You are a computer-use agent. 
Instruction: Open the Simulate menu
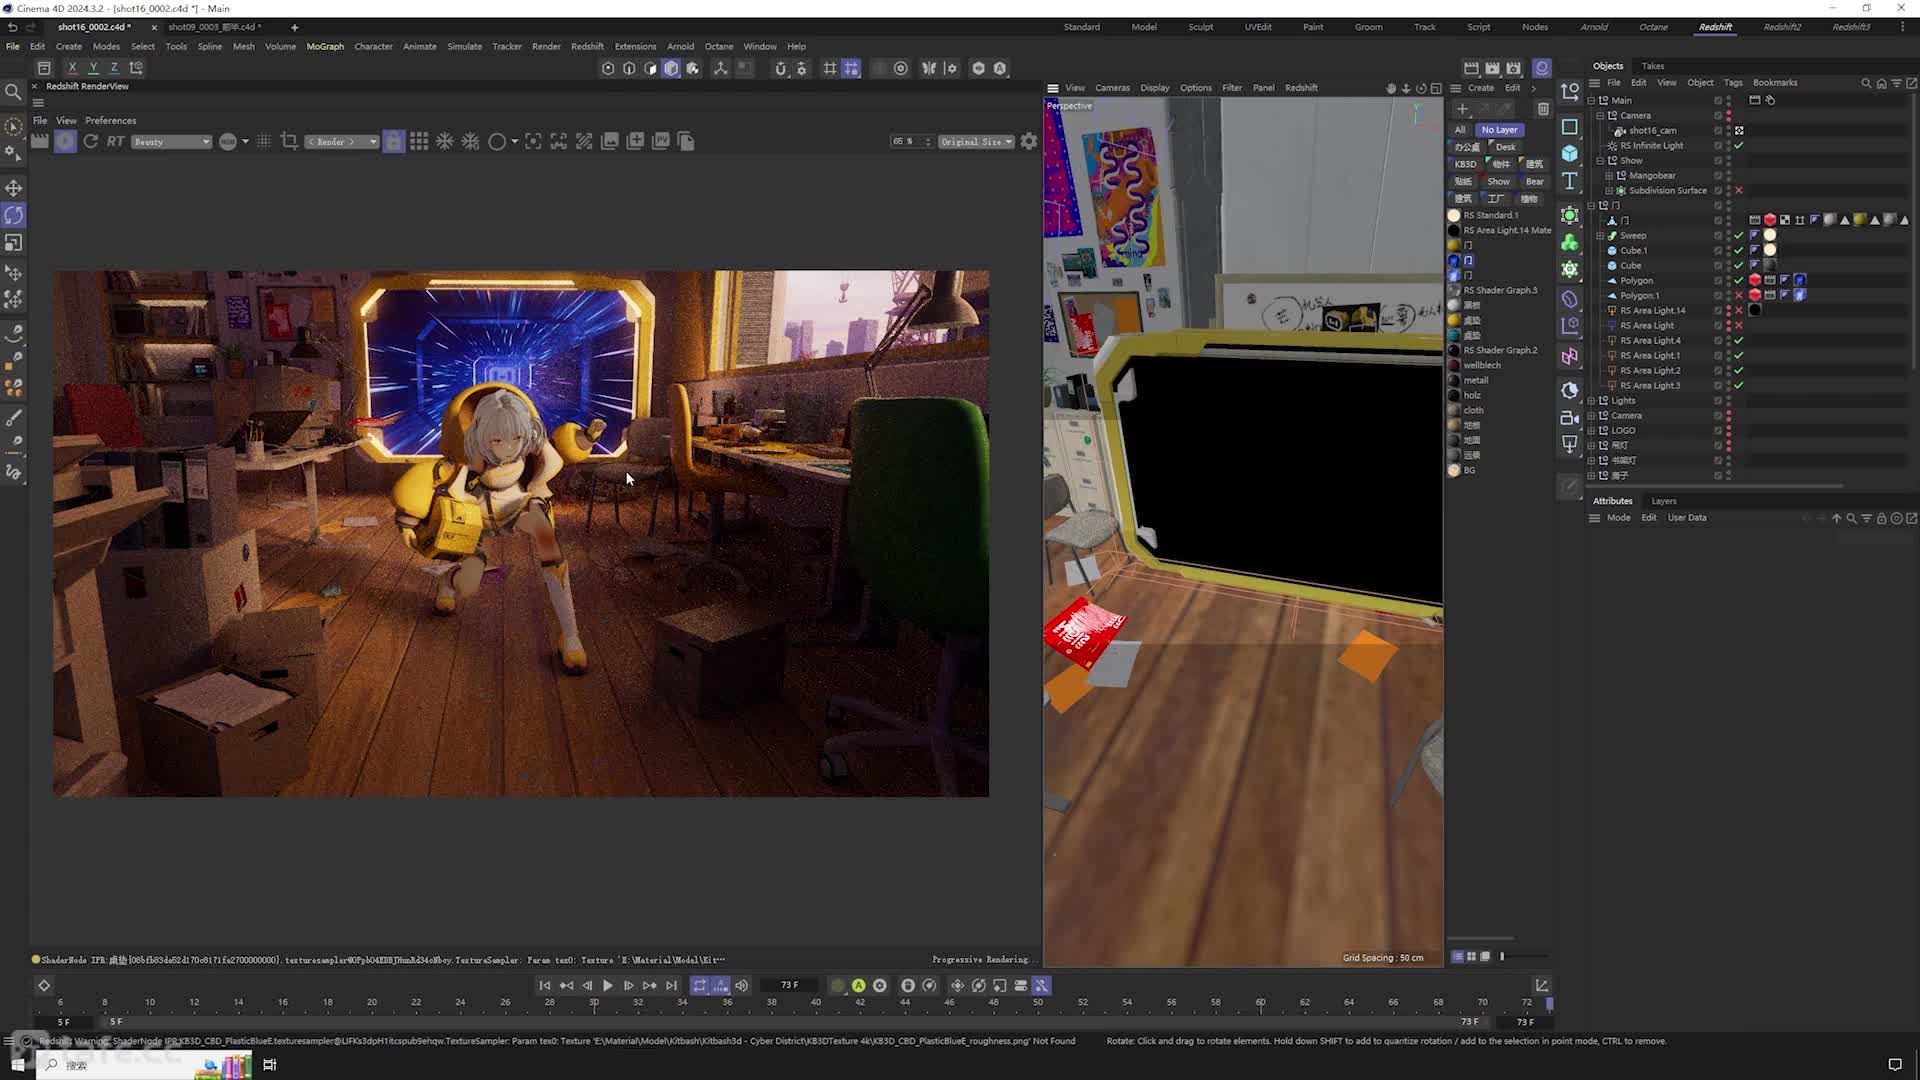click(x=464, y=46)
